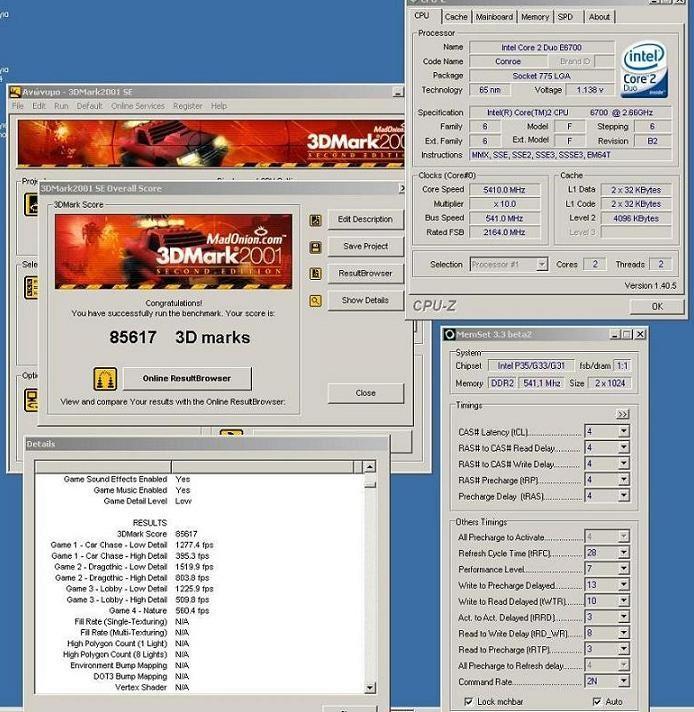Open the Read to Precharge (tRTP) dropdown
Screen dimensions: 694x712
pyautogui.click(x=624, y=648)
